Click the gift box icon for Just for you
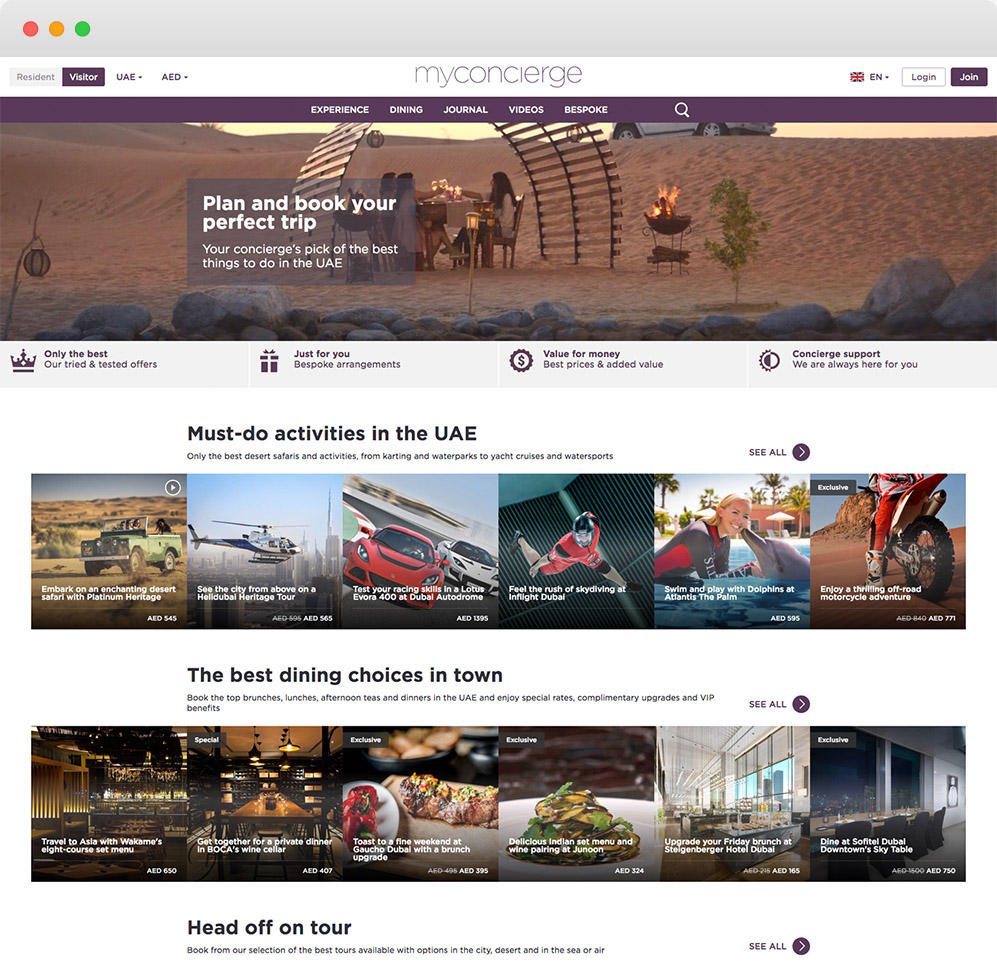The height and width of the screenshot is (964, 997). (269, 361)
